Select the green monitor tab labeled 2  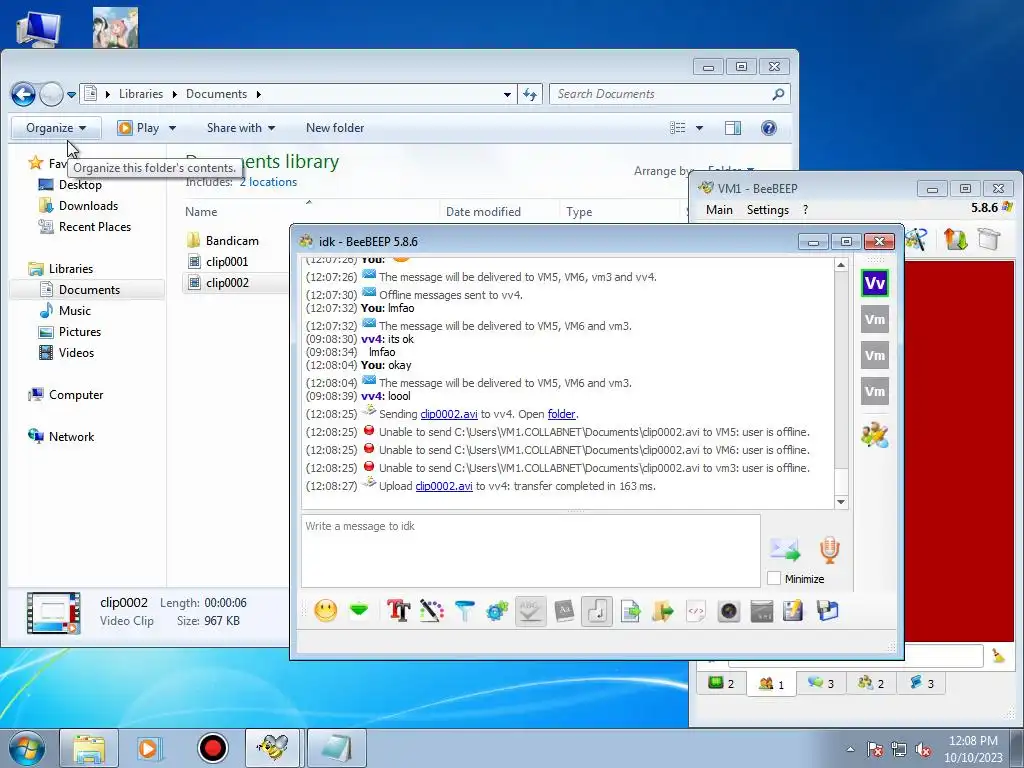click(721, 683)
